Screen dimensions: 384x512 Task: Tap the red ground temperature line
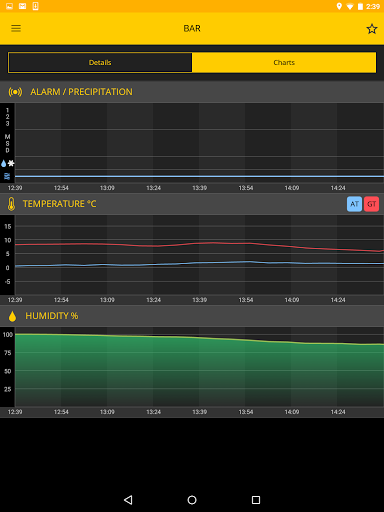point(199,245)
